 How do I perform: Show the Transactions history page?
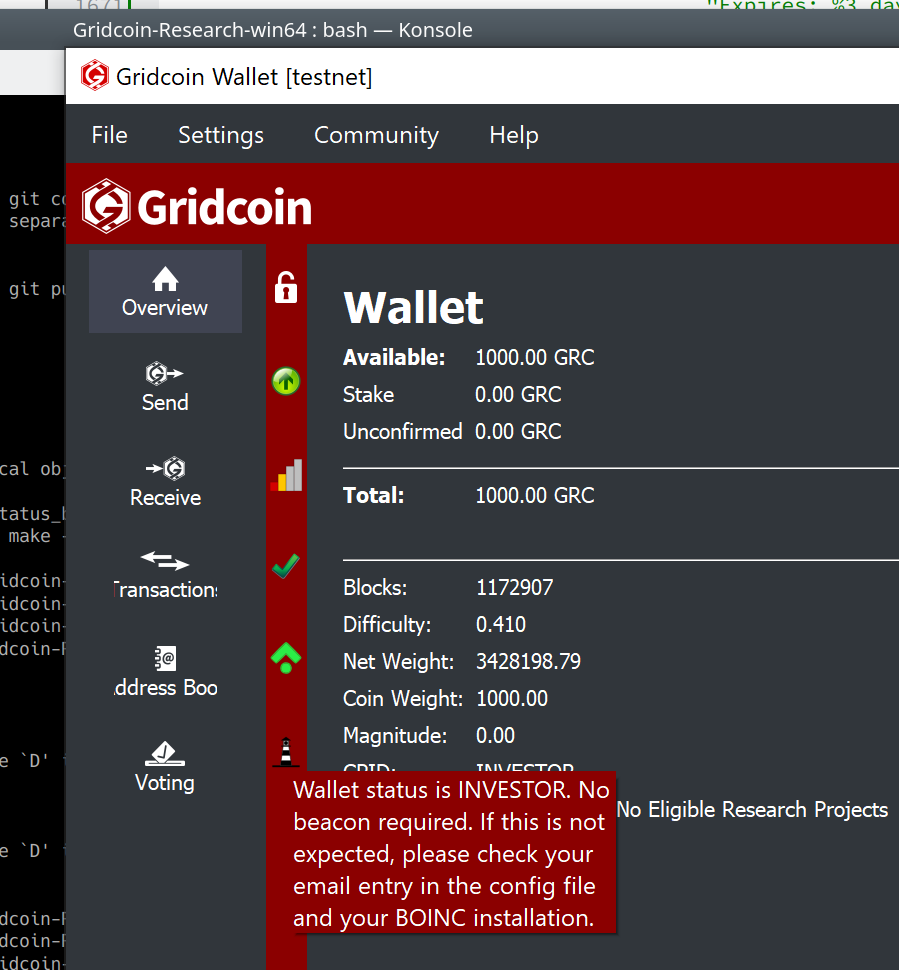click(x=165, y=576)
